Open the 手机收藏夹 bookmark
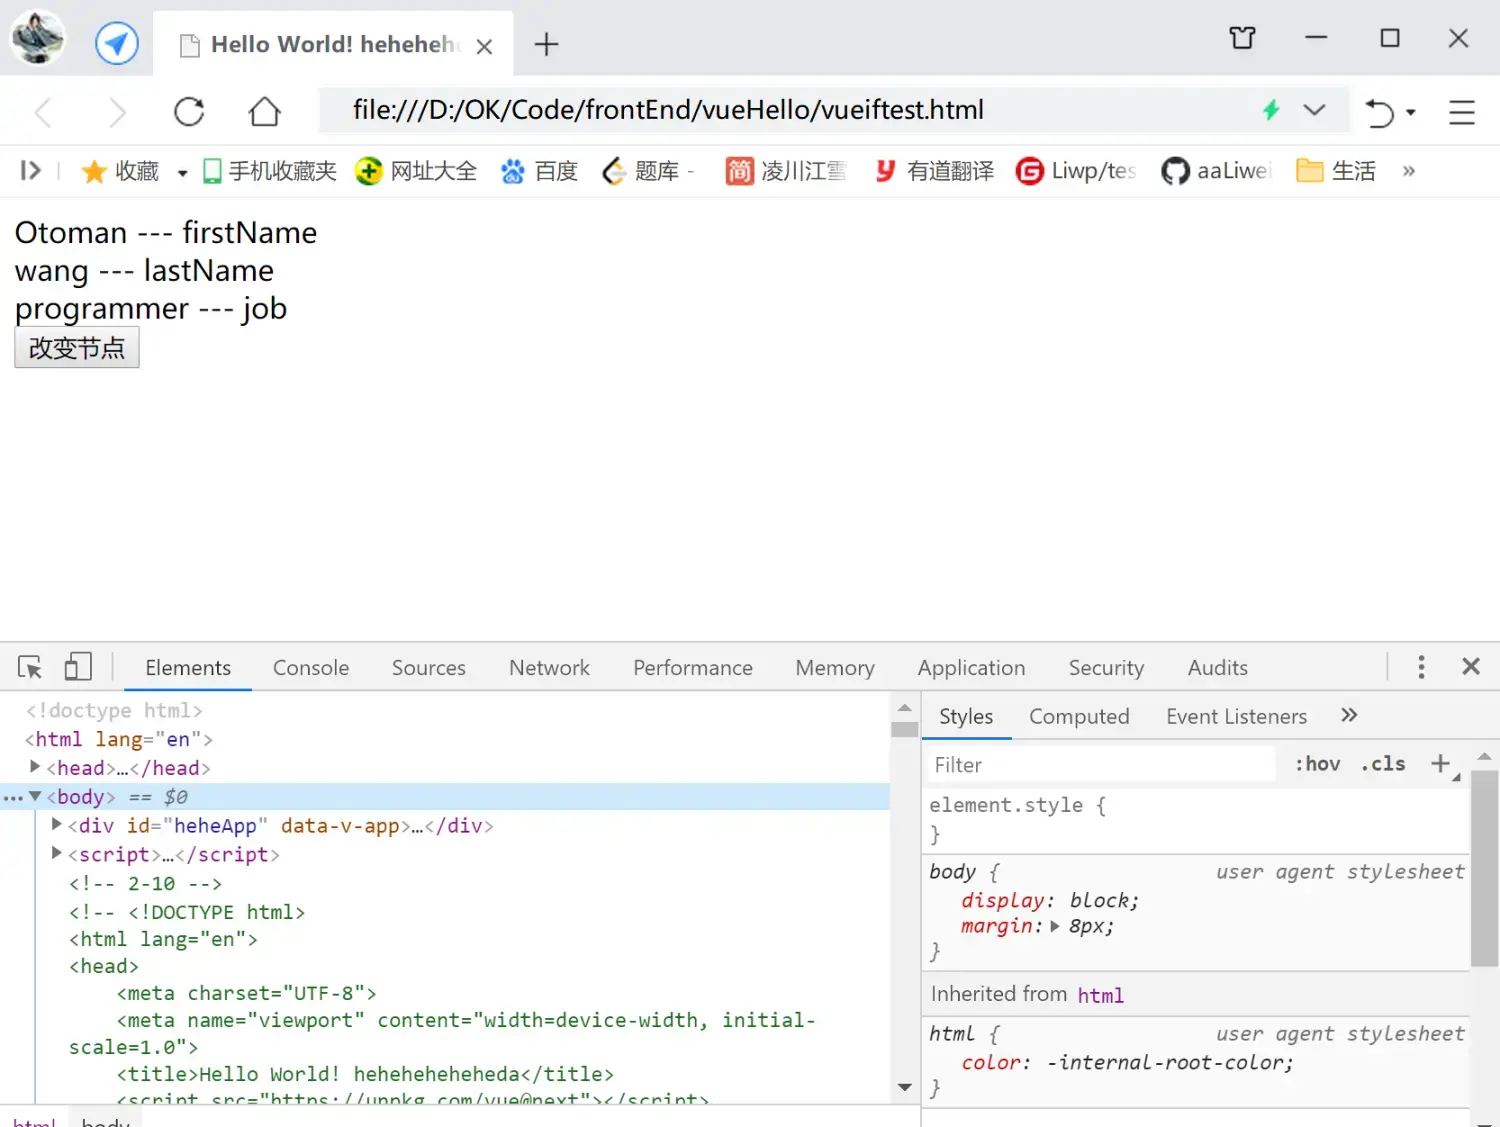This screenshot has width=1500, height=1127. (269, 171)
